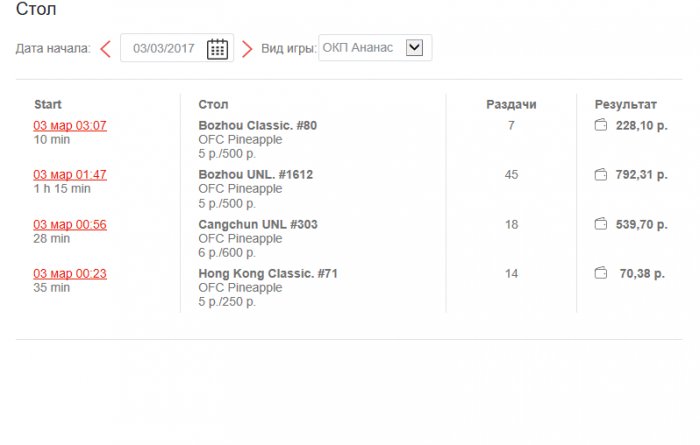The width and height of the screenshot is (700, 445).
Task: Click wallet icon beside 792,31 р. result
Action: [601, 175]
